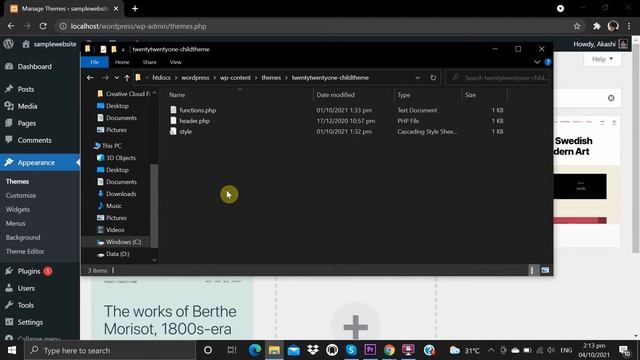Select Data (D:) drive
640x360 pixels.
pos(113,254)
